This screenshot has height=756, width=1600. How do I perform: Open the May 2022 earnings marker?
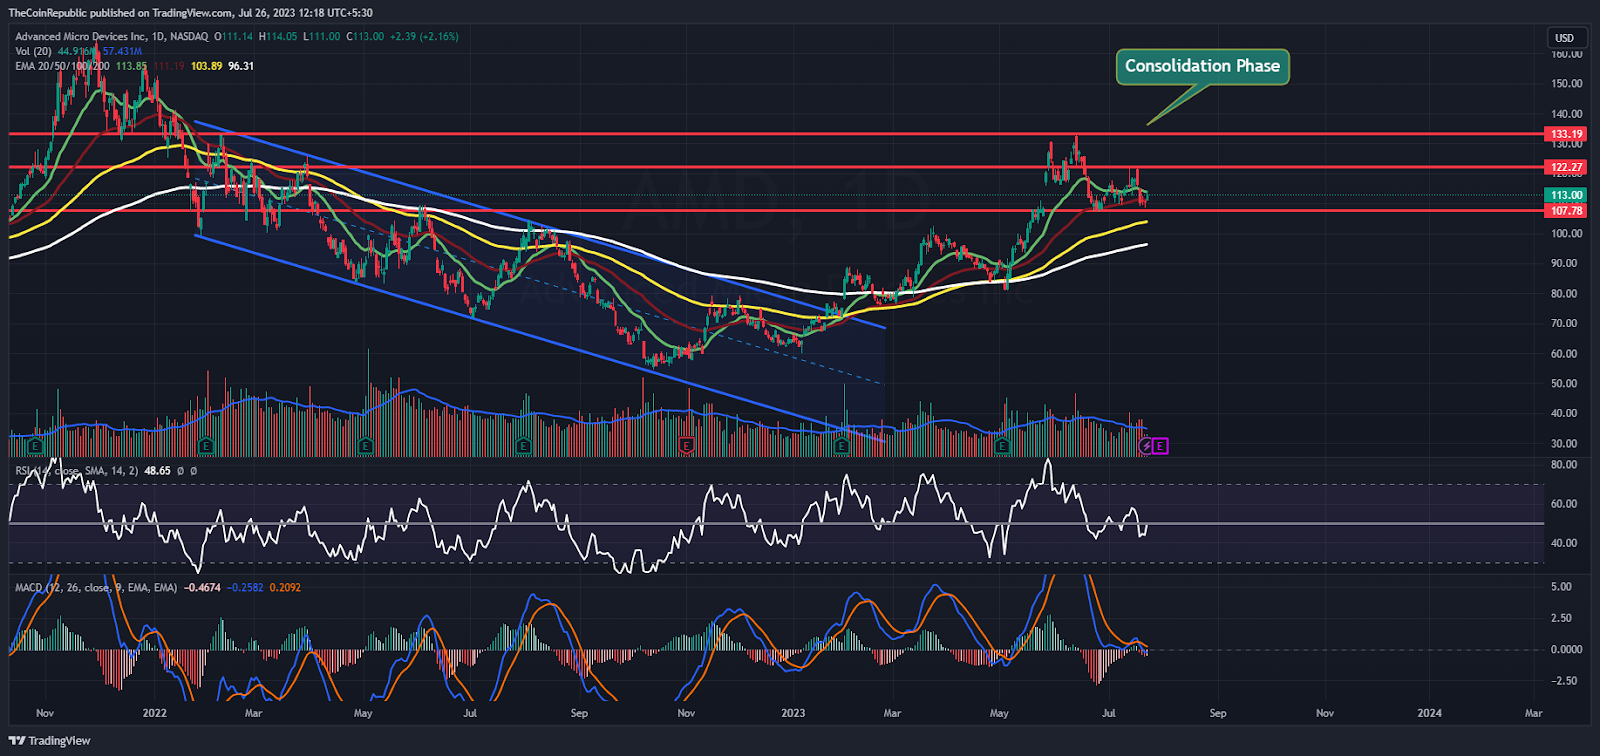coord(366,446)
